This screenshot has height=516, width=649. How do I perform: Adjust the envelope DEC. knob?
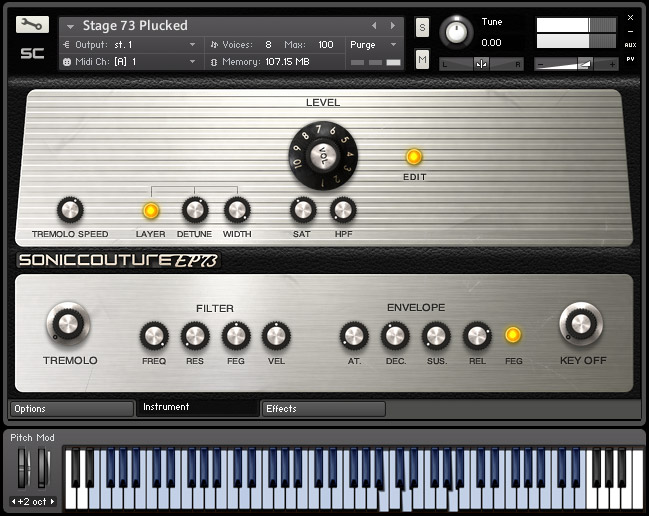pyautogui.click(x=395, y=336)
